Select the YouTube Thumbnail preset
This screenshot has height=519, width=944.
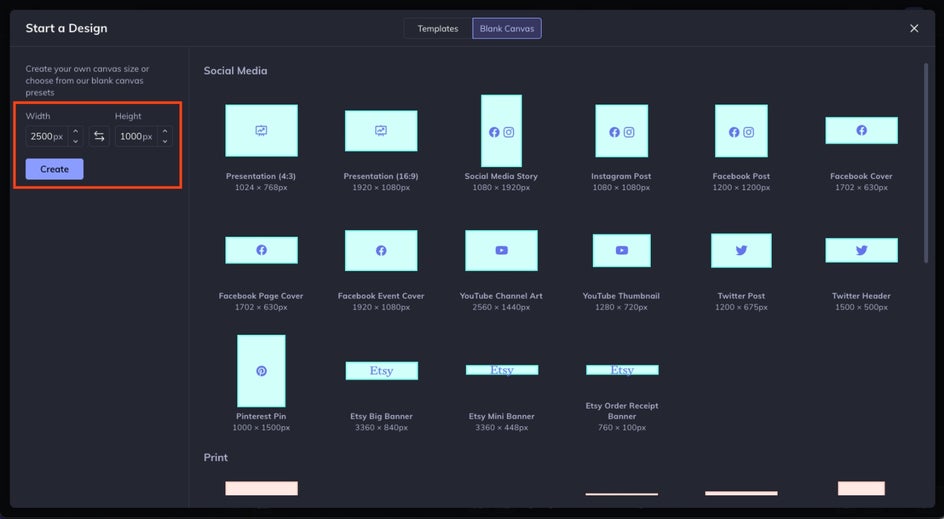pyautogui.click(x=621, y=250)
